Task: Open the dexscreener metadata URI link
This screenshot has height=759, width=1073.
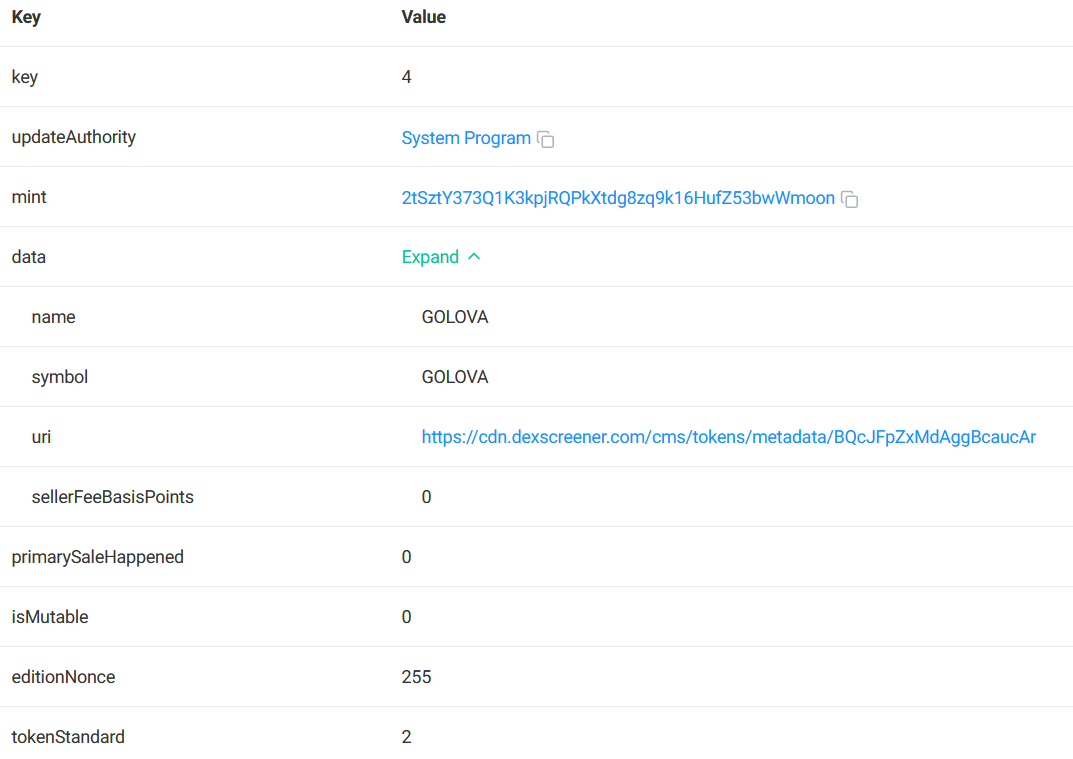Action: (x=728, y=437)
